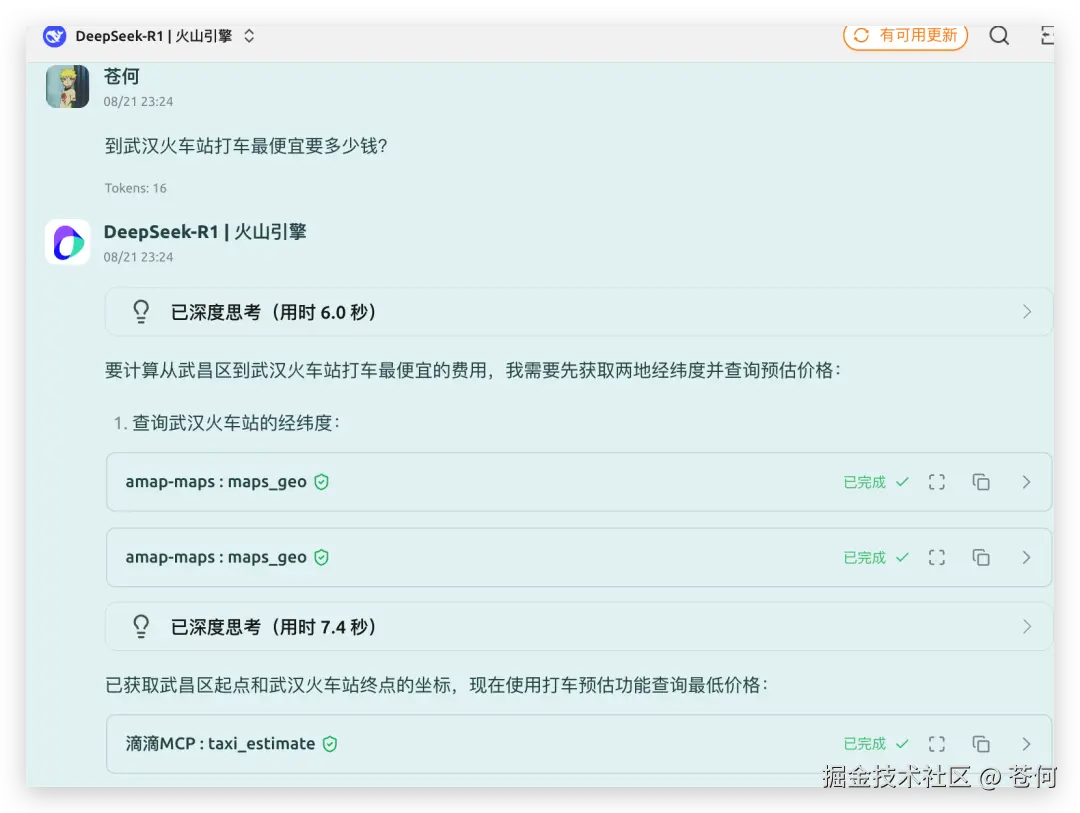
Task: Click the verified shield icon next to maps_geo
Action: (321, 481)
